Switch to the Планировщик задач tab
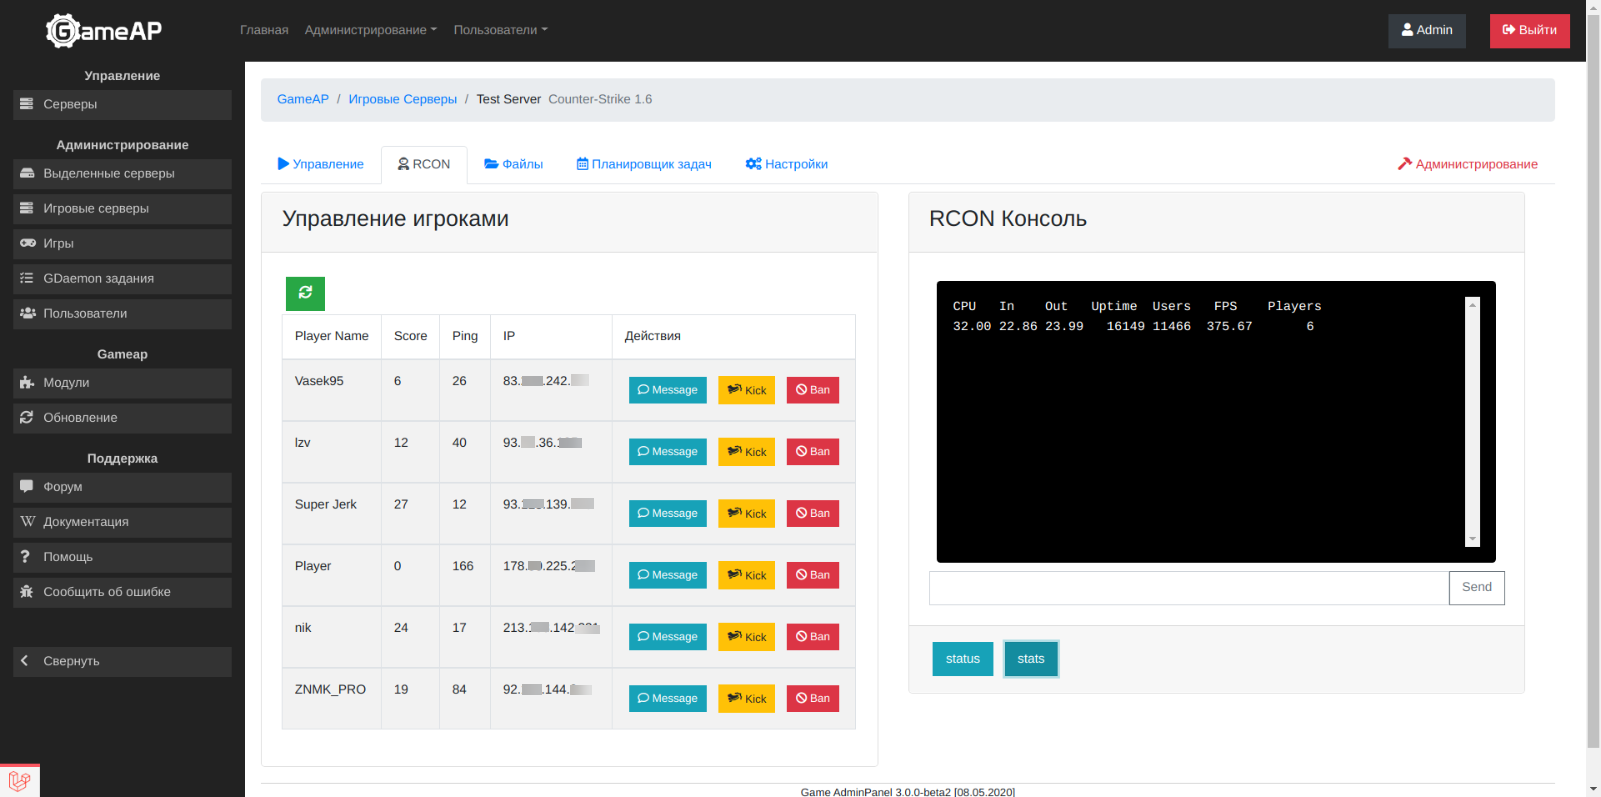Image resolution: width=1601 pixels, height=797 pixels. click(644, 164)
